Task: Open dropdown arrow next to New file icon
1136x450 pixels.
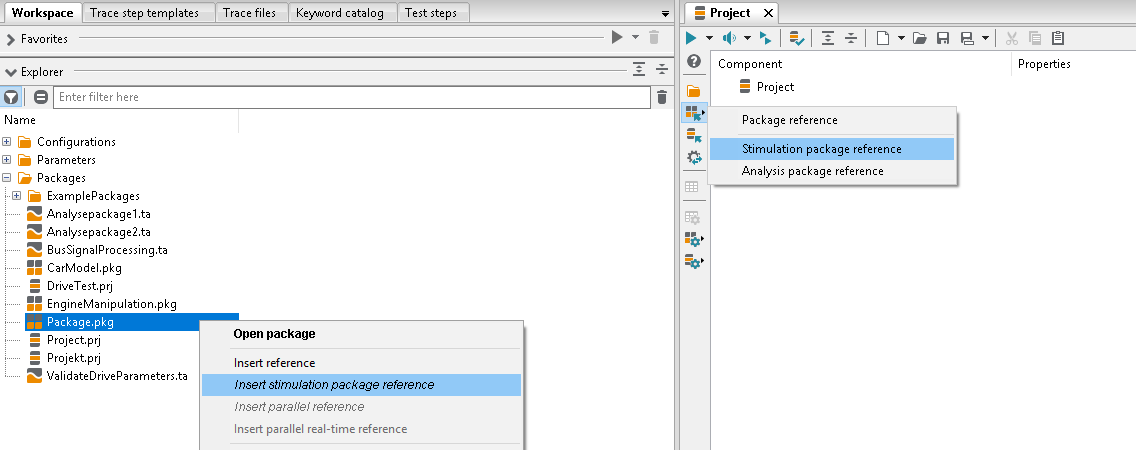Action: pyautogui.click(x=901, y=38)
